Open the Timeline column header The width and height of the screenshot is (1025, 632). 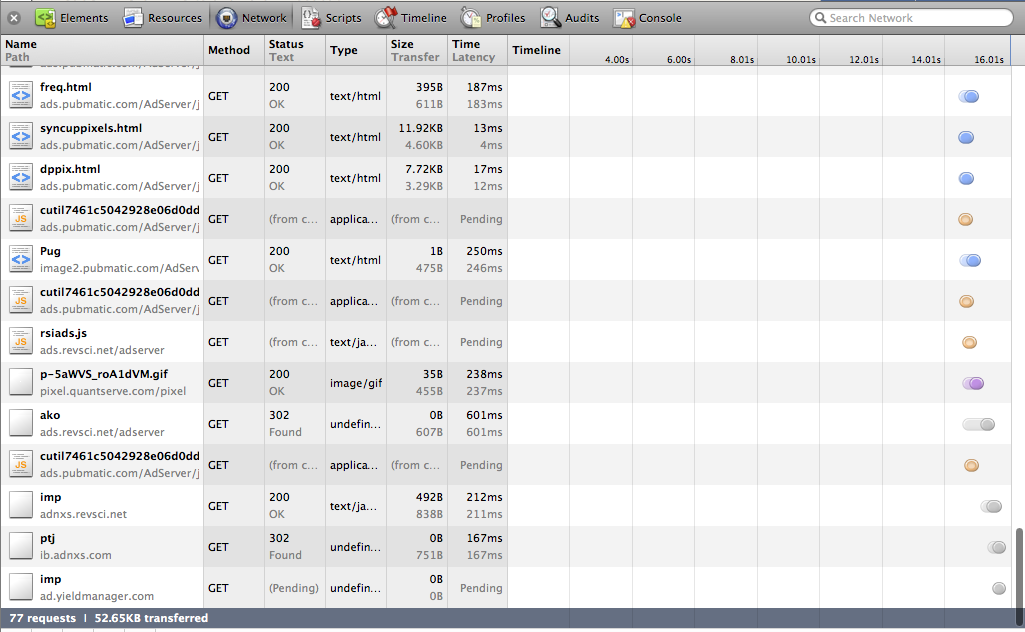coord(539,50)
